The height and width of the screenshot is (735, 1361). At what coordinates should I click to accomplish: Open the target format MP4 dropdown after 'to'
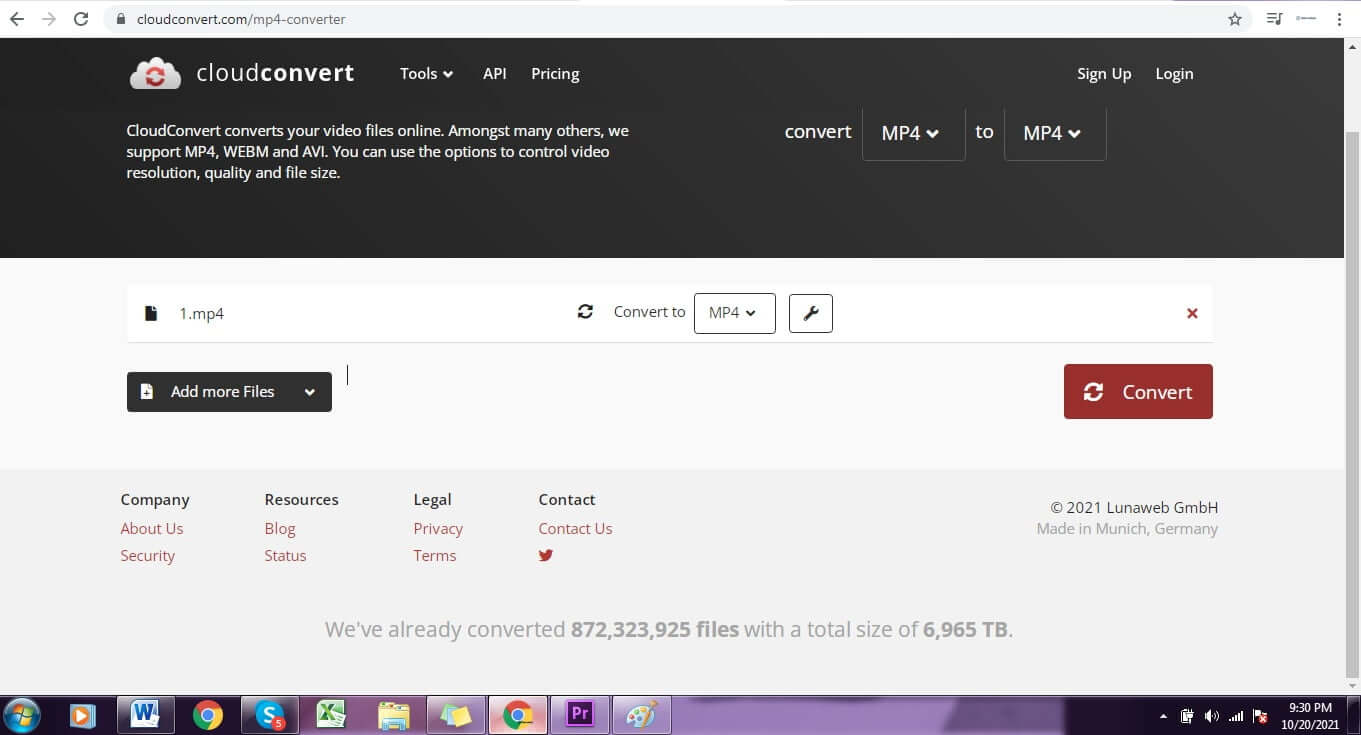pyautogui.click(x=1055, y=132)
